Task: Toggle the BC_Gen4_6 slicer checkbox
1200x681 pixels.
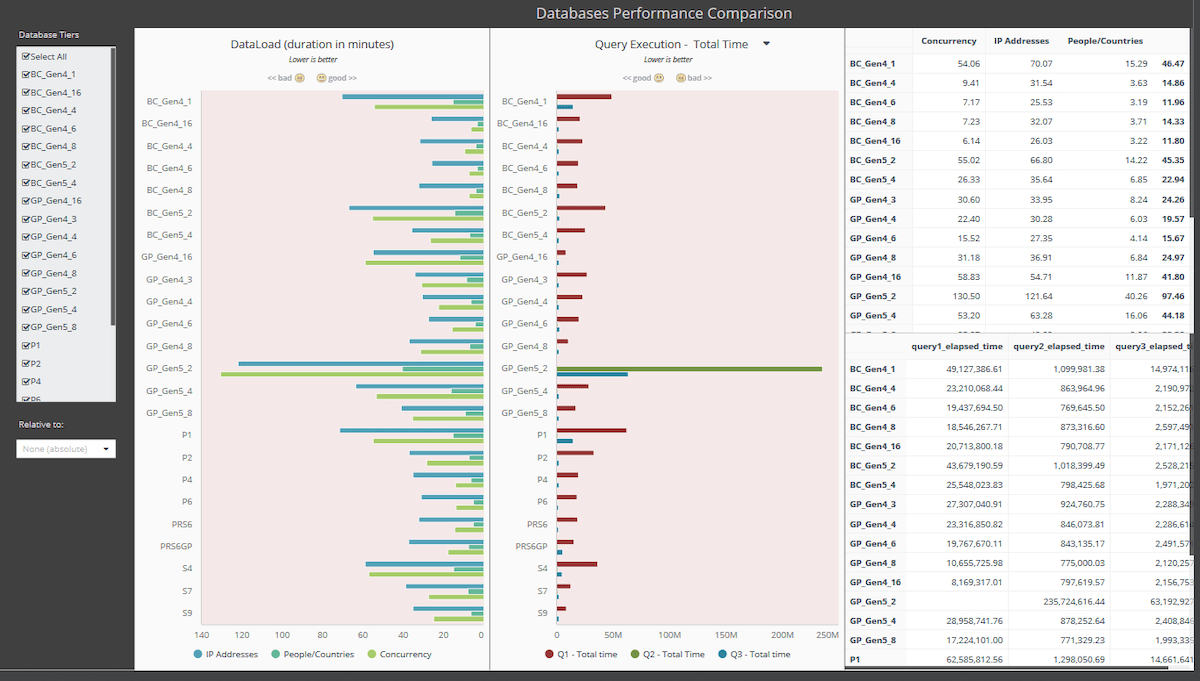Action: point(26,129)
